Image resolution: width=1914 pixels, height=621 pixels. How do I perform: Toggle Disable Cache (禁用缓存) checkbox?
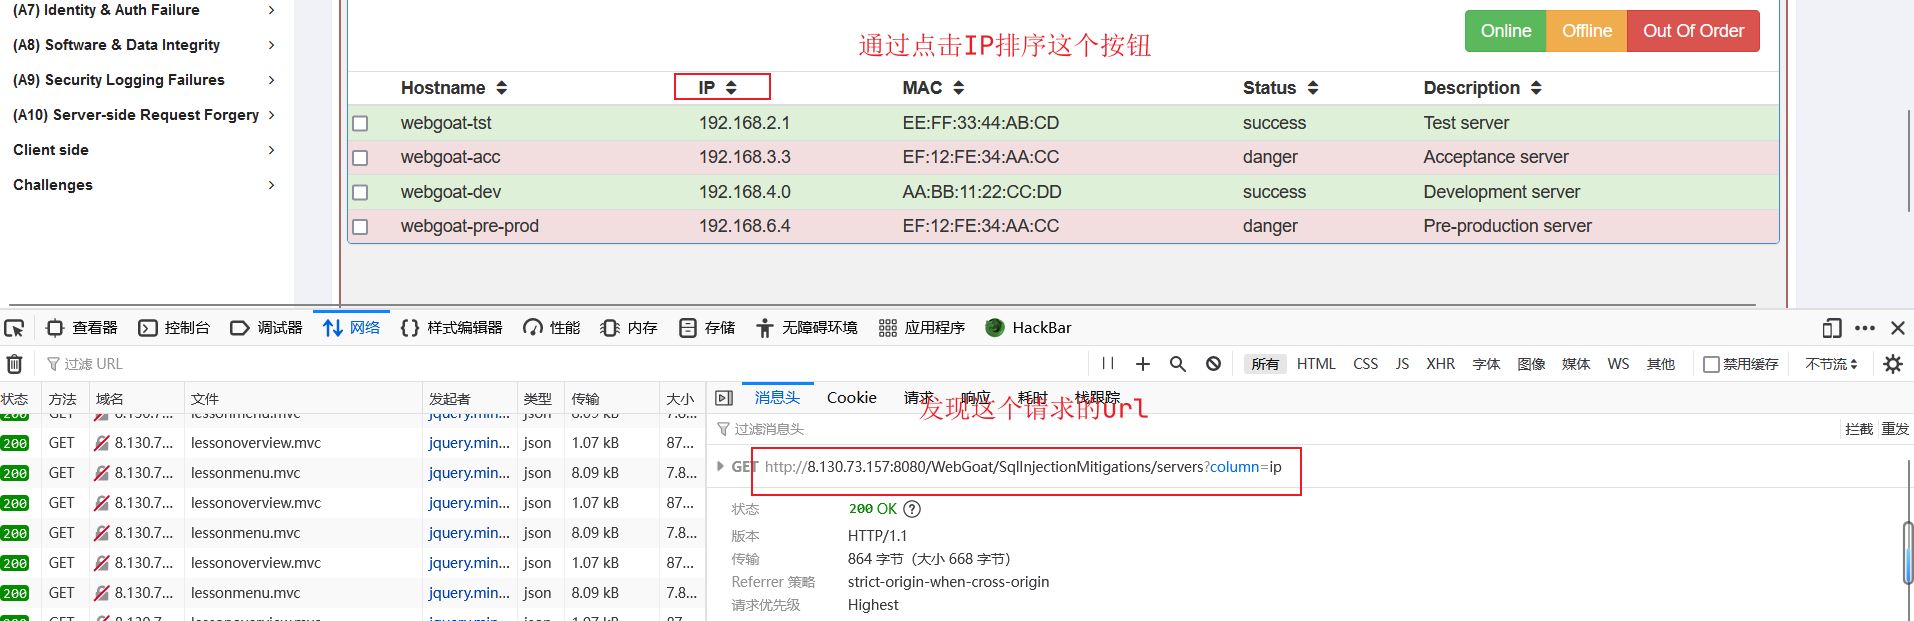coord(1712,364)
